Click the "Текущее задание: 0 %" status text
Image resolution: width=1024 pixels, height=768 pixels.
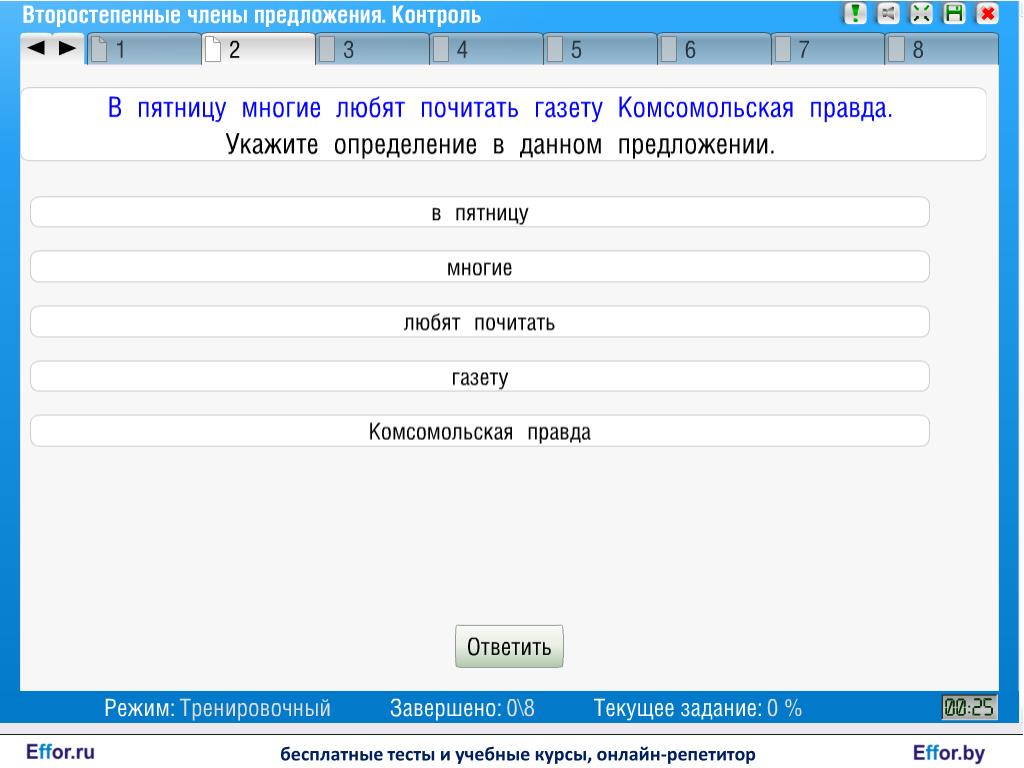pos(697,708)
